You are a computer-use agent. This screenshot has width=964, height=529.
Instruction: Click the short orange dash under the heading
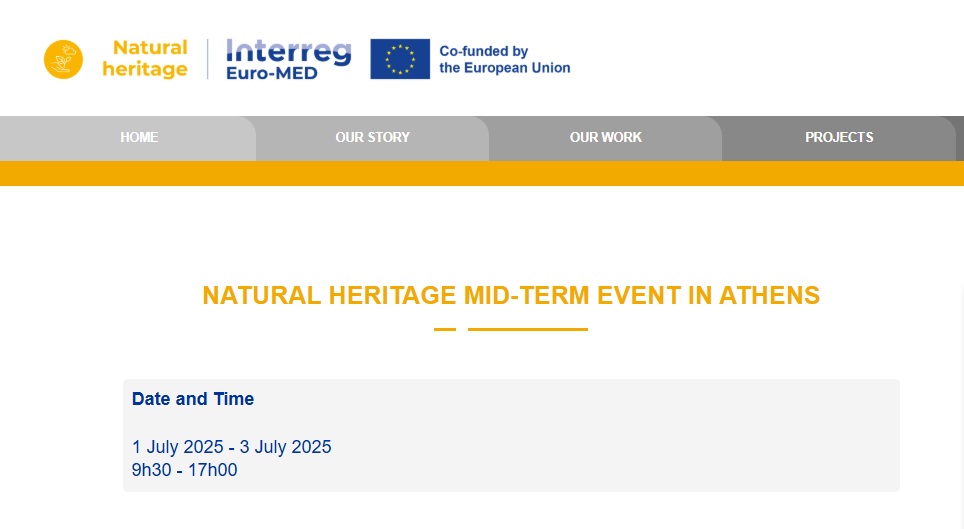click(x=445, y=329)
